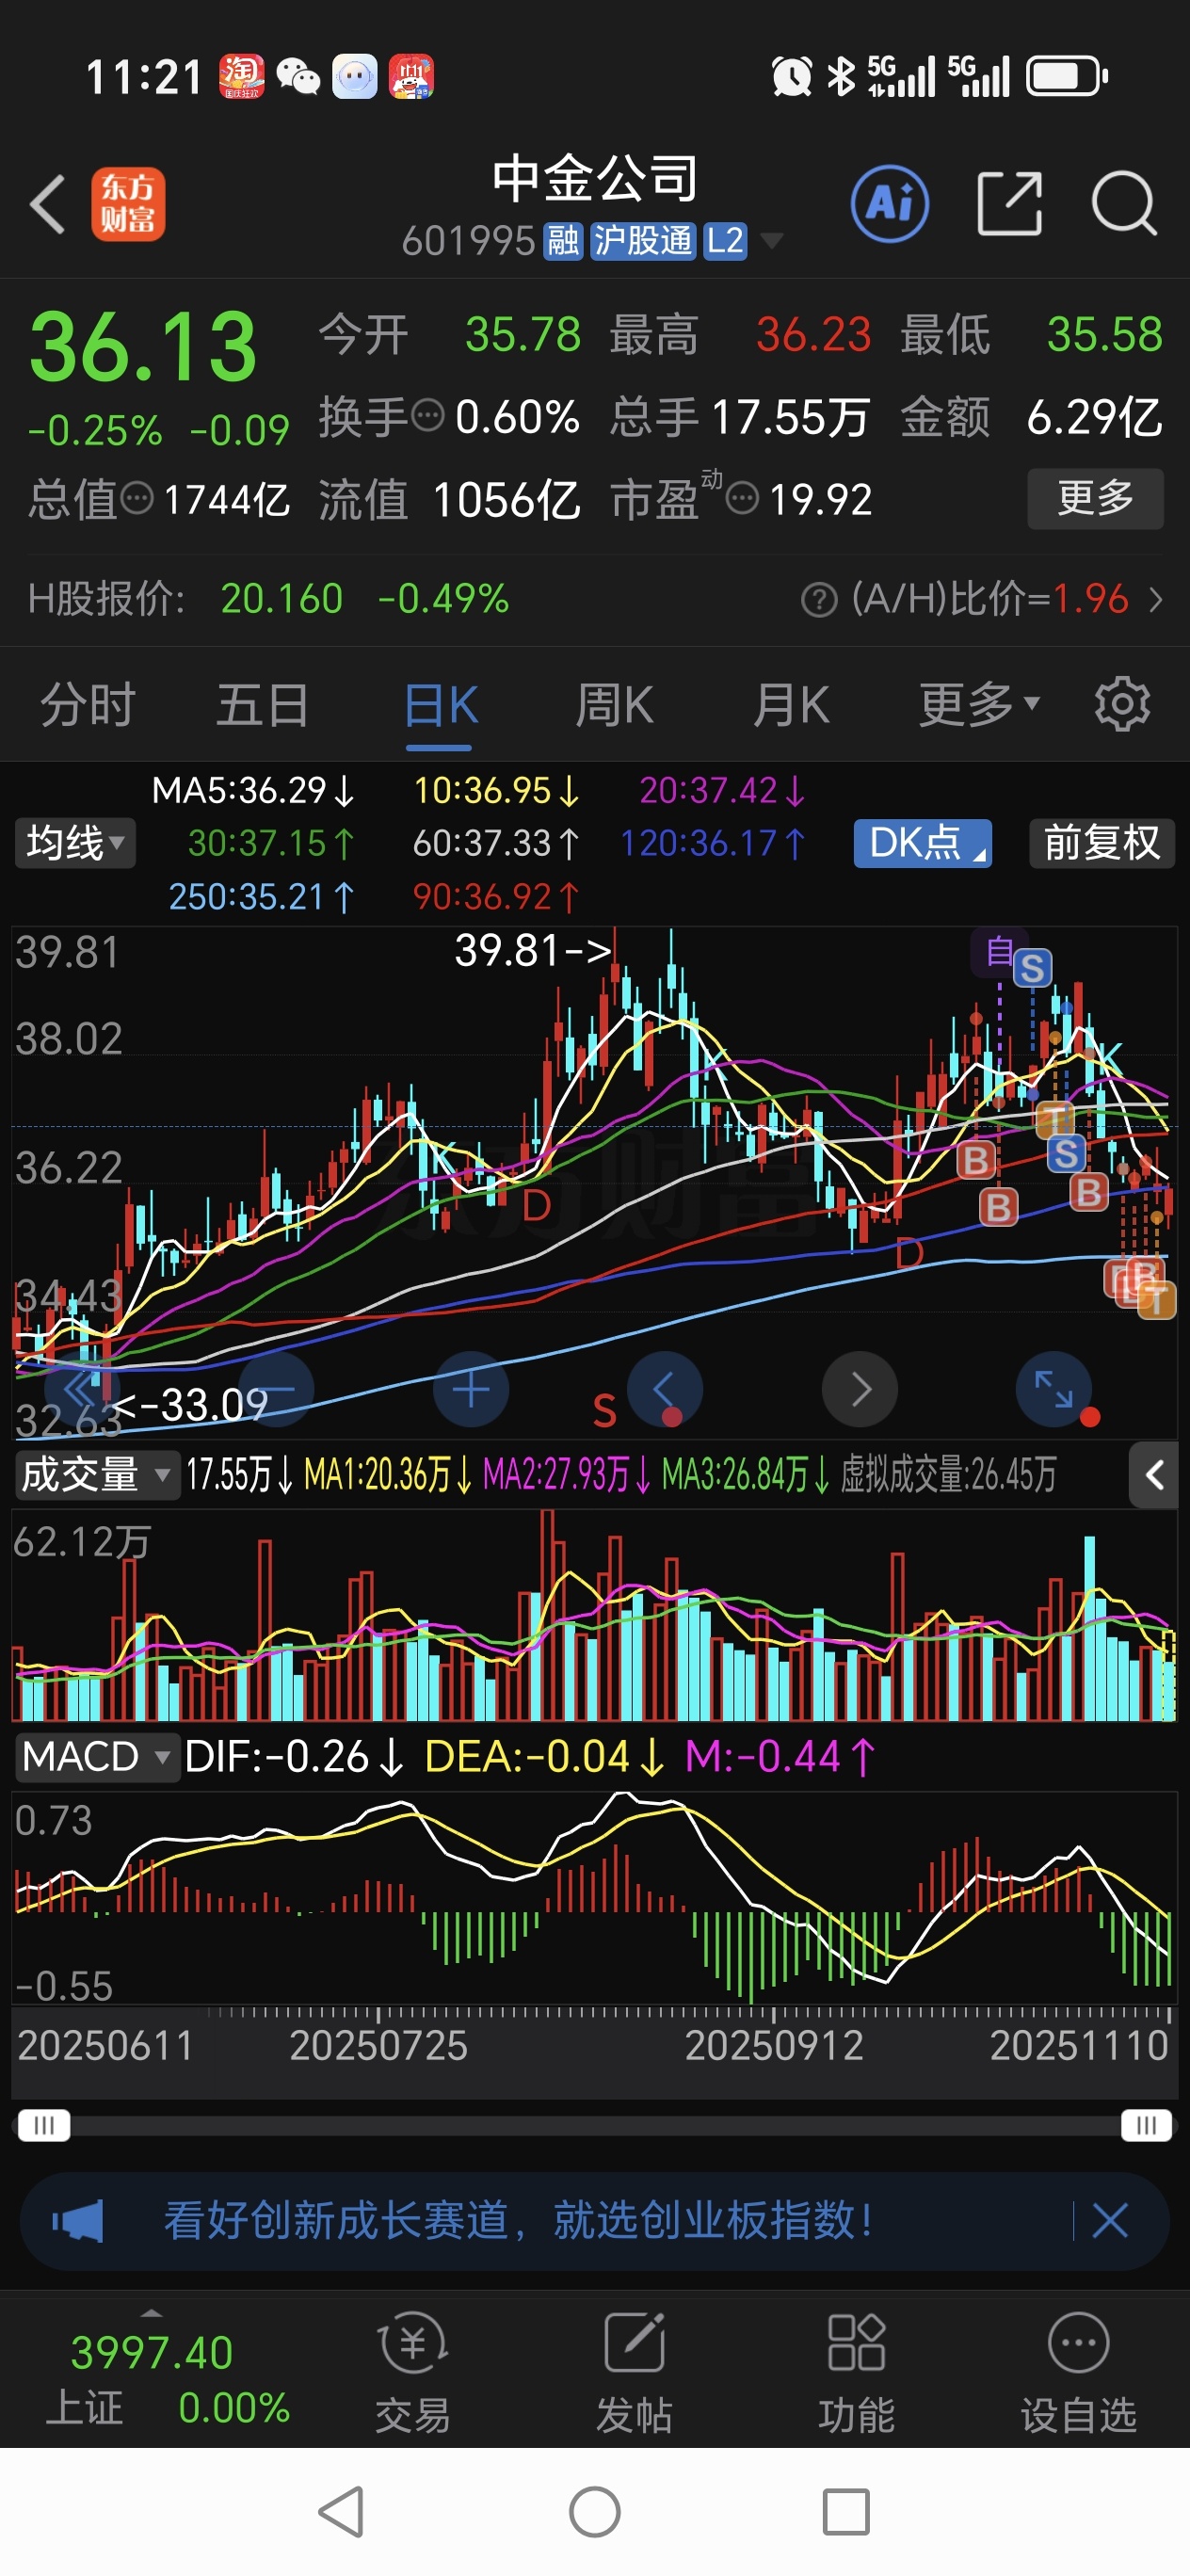
Task: Open 看好创新成长赛道 promo link
Action: (519, 2221)
